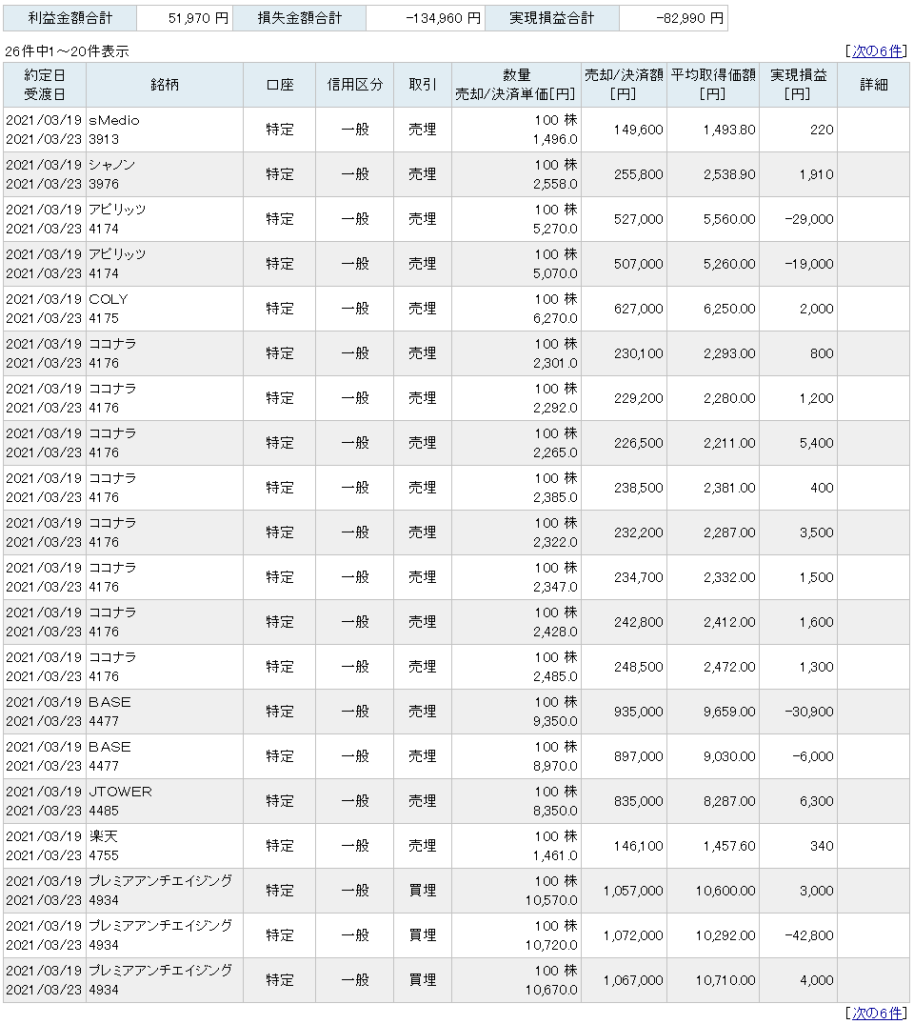Select the 平均取得価額 column header
914x1024 pixels.
pos(713,85)
